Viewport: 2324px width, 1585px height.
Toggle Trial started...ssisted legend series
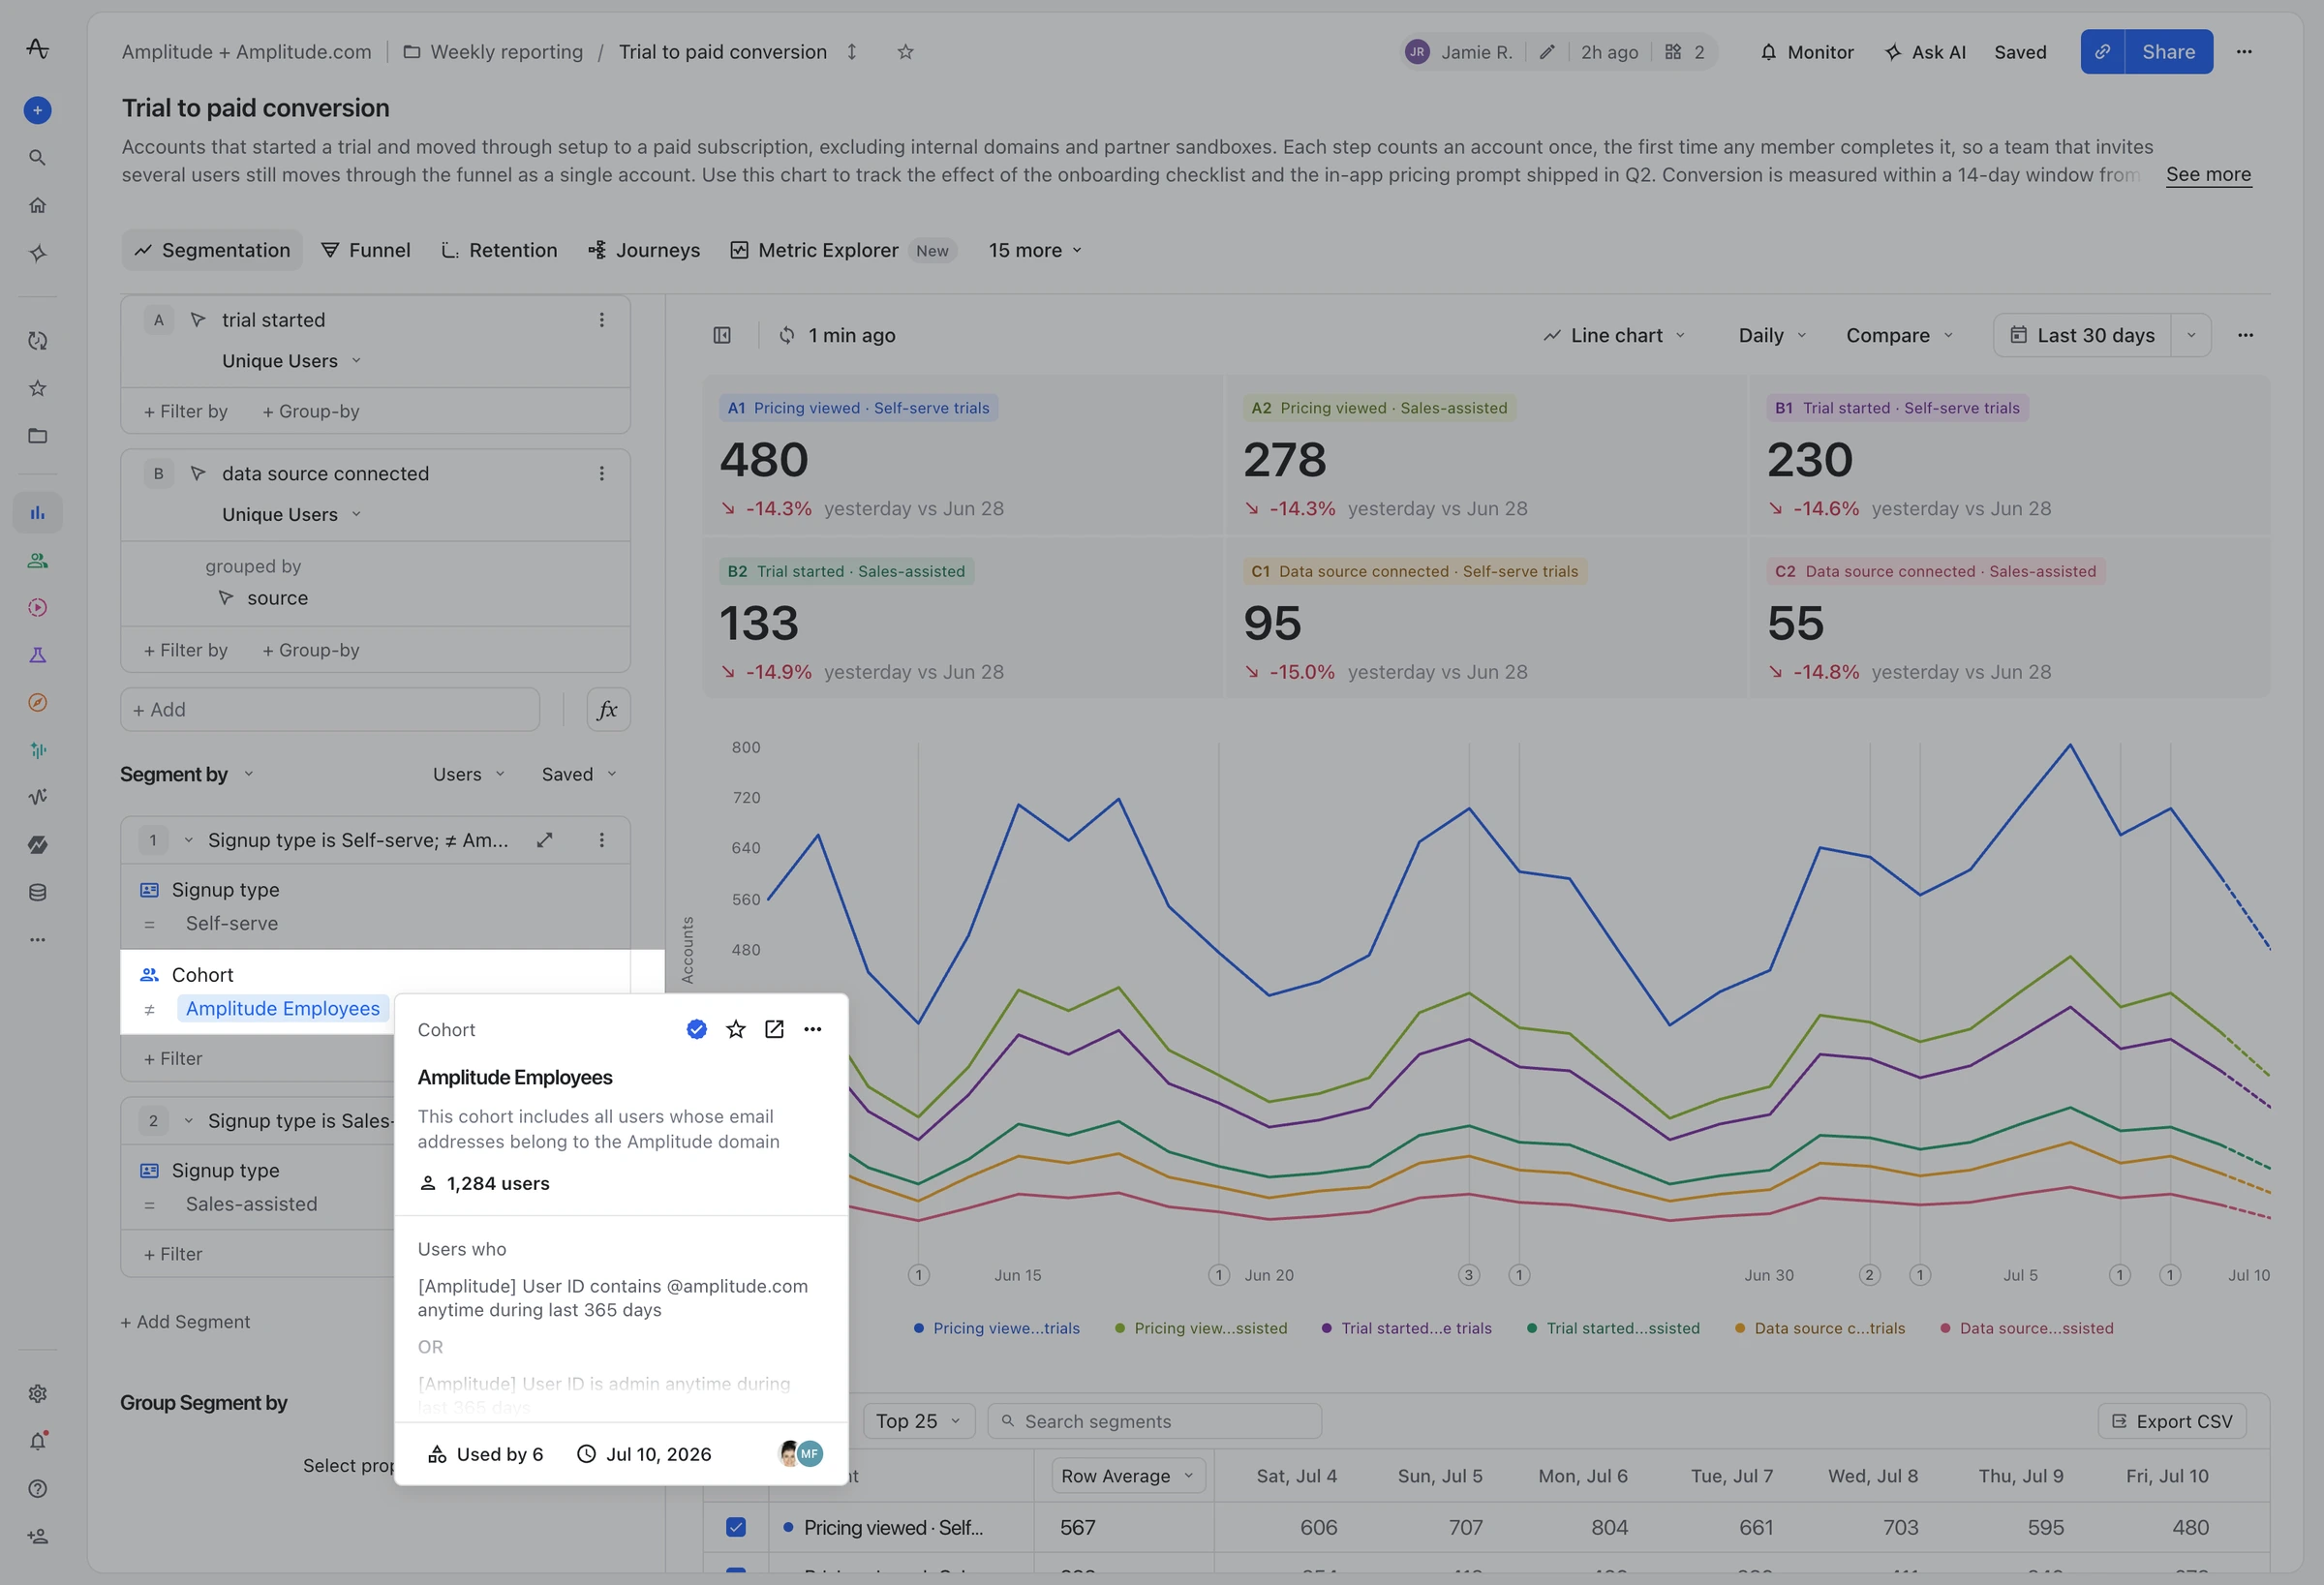click(x=1613, y=1328)
